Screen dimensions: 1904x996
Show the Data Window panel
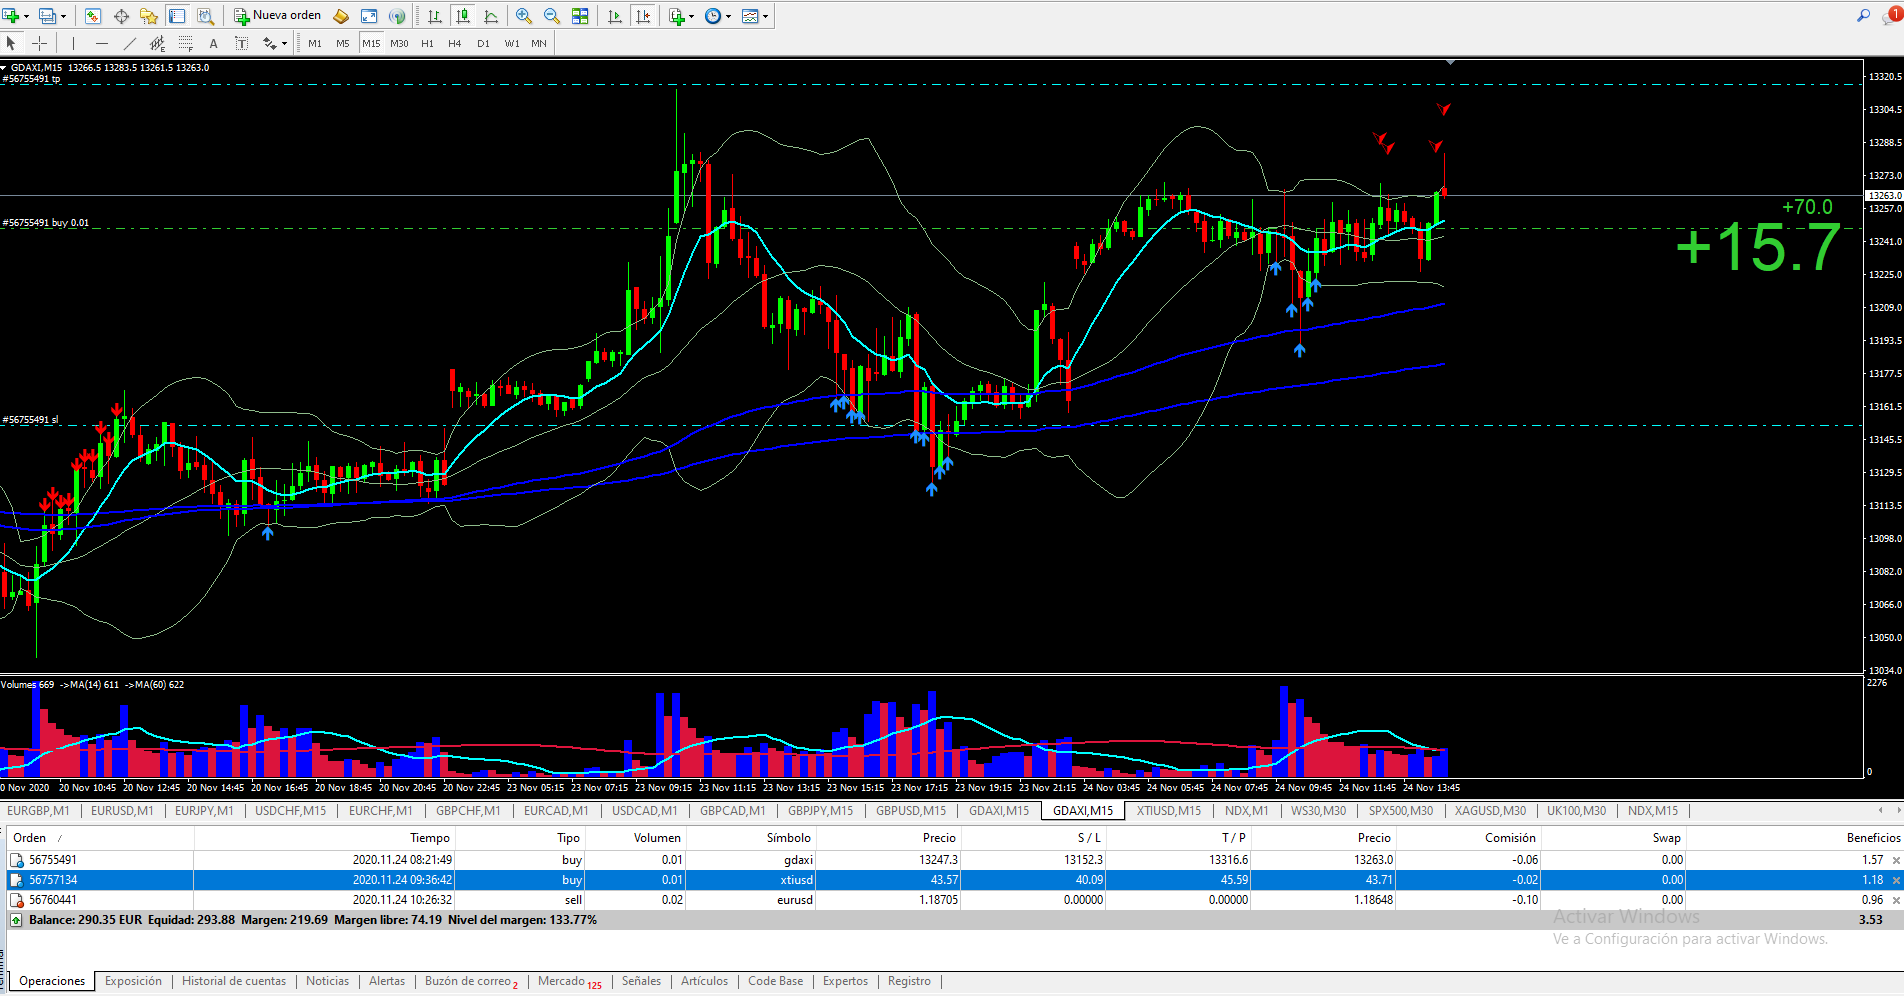[x=121, y=16]
